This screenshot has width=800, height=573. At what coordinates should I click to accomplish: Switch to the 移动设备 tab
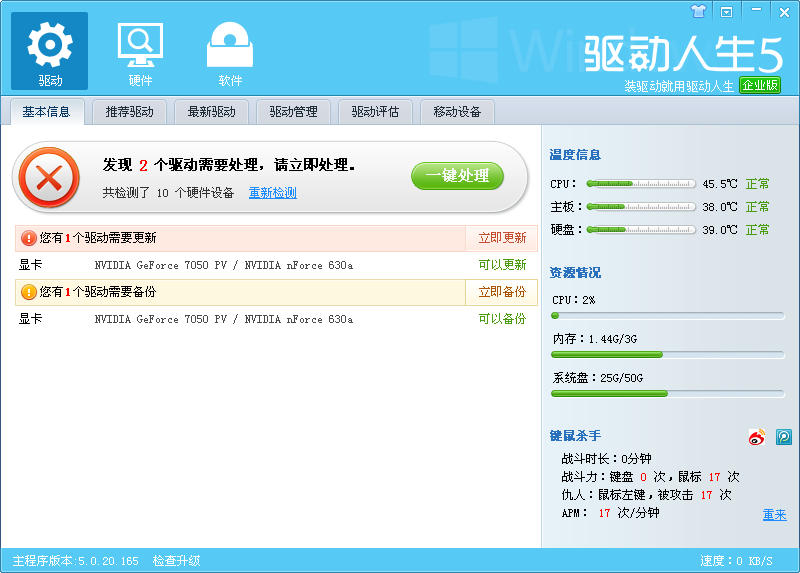click(x=457, y=112)
